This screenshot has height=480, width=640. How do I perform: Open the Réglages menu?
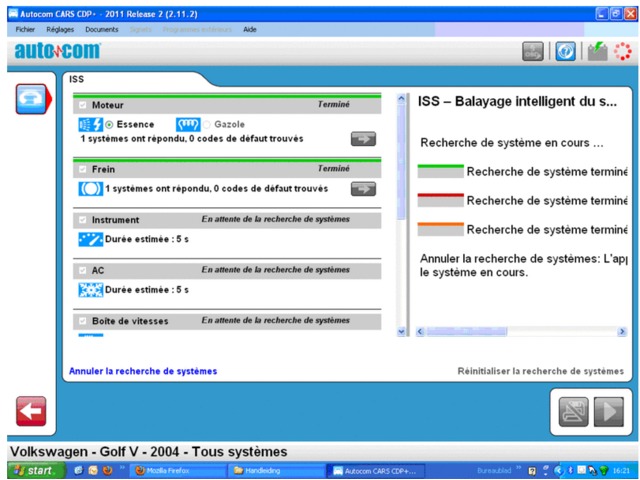coord(60,29)
